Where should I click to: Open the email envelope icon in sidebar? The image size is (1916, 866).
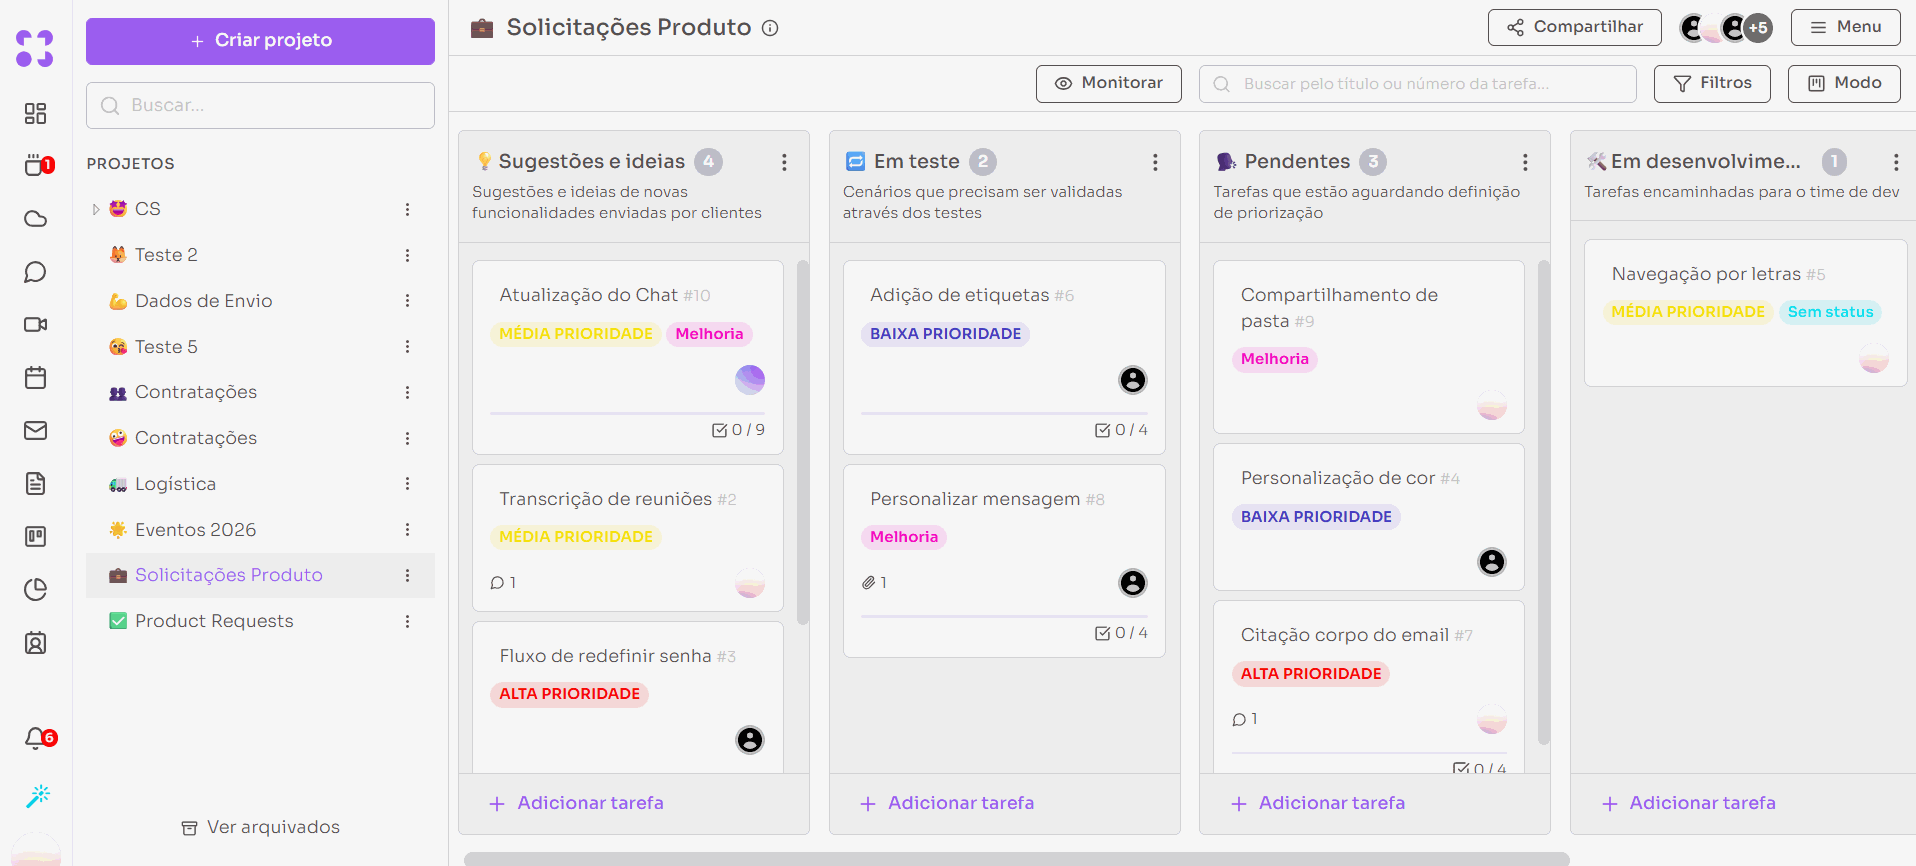(x=35, y=430)
